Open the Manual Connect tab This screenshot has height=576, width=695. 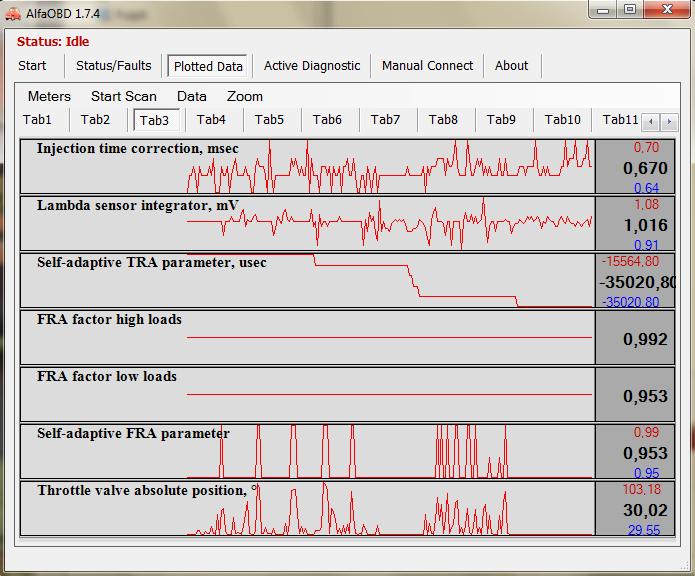pyautogui.click(x=427, y=66)
